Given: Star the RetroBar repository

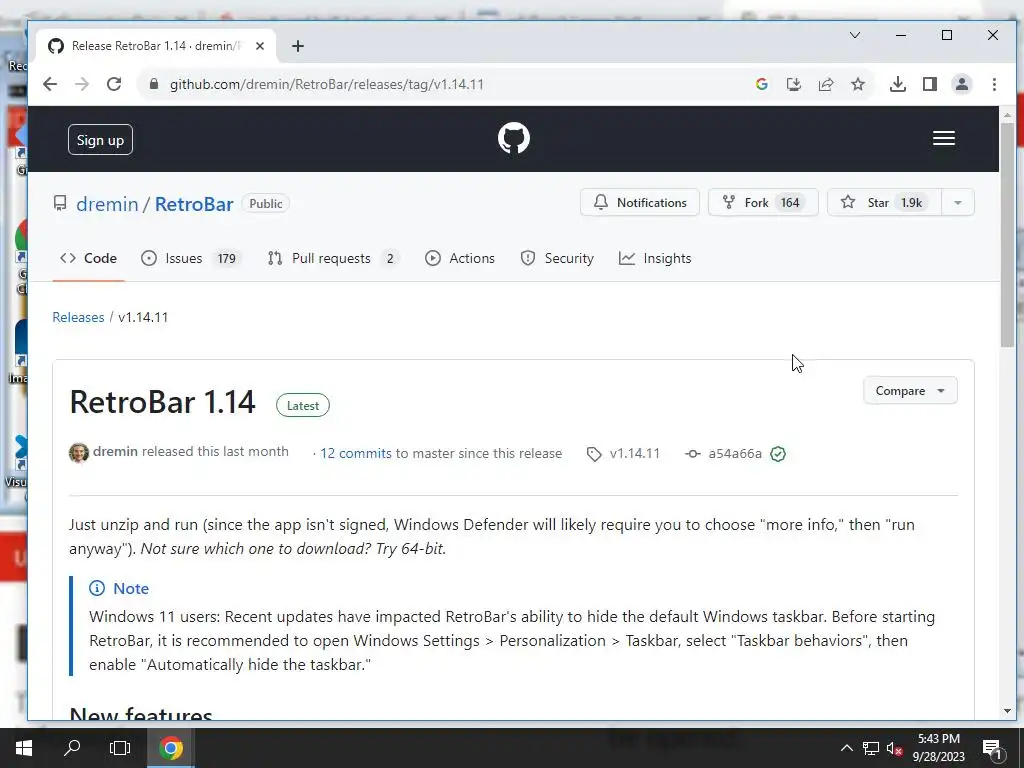Looking at the screenshot, I should tap(884, 202).
